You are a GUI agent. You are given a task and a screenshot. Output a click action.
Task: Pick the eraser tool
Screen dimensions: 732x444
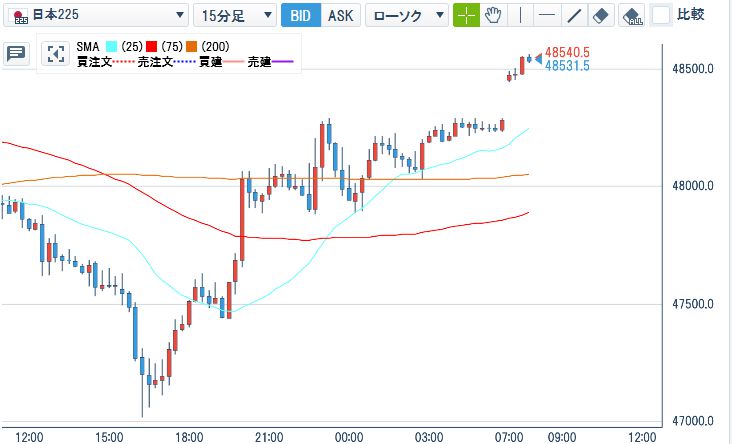[600, 15]
